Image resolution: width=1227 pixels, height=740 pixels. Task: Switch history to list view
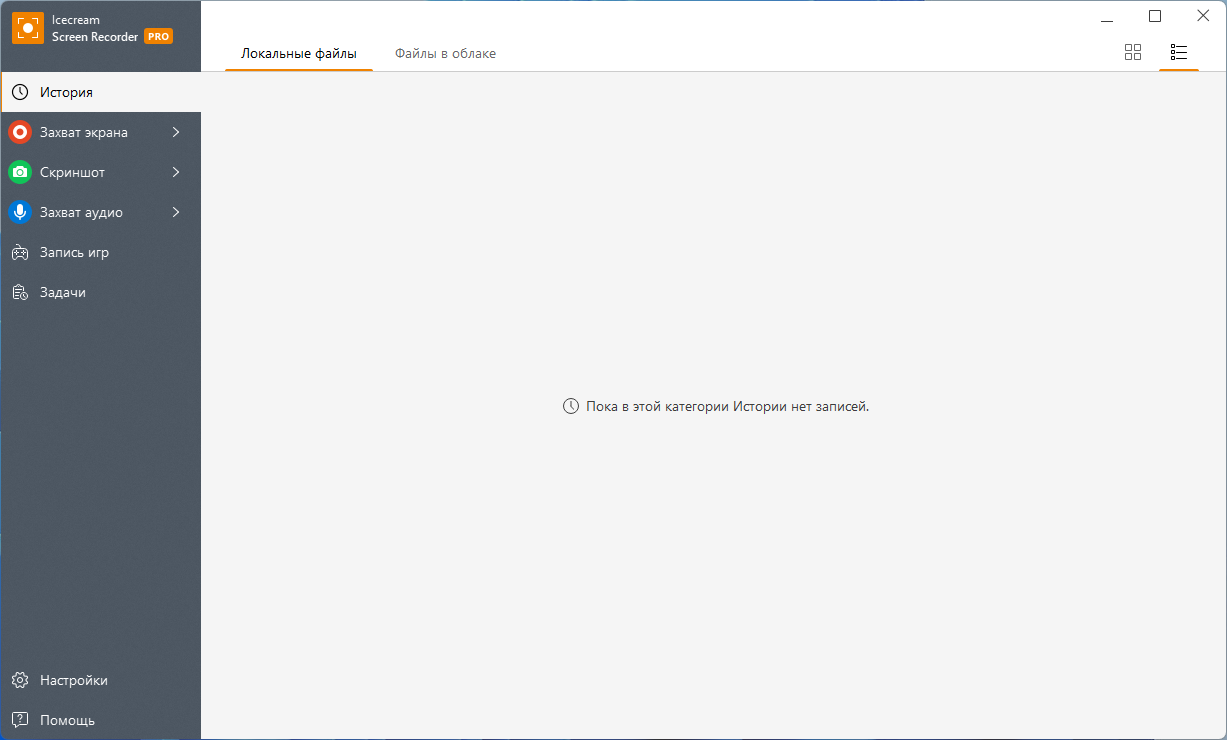point(1179,52)
